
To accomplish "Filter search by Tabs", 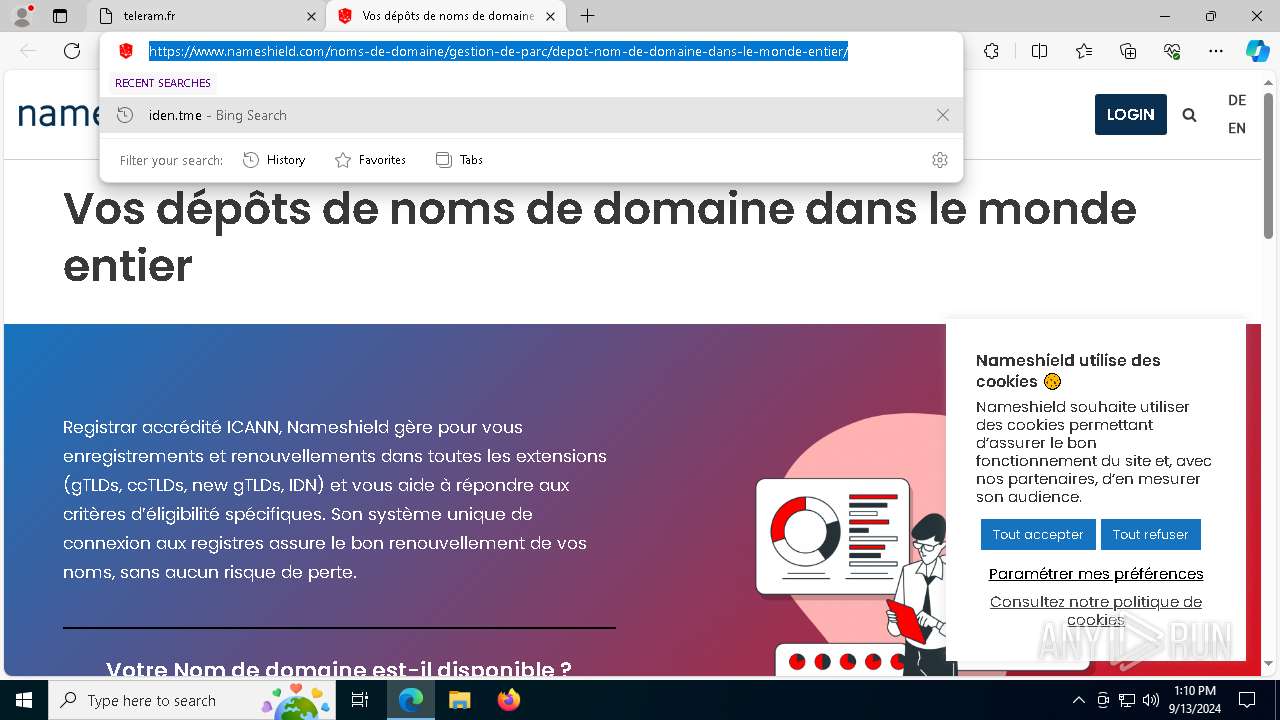I will coord(460,160).
